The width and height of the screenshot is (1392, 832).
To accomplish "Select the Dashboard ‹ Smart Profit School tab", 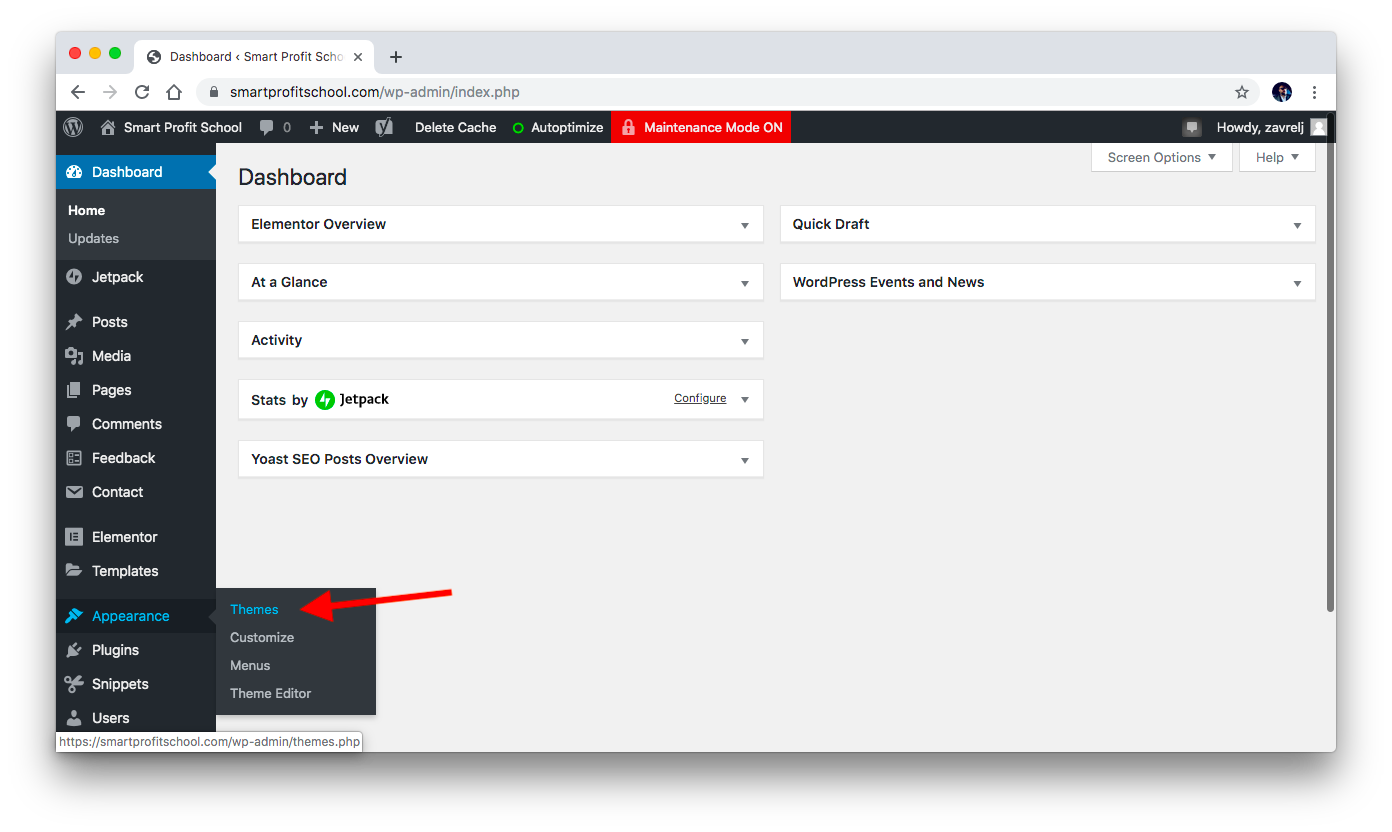I will (255, 57).
